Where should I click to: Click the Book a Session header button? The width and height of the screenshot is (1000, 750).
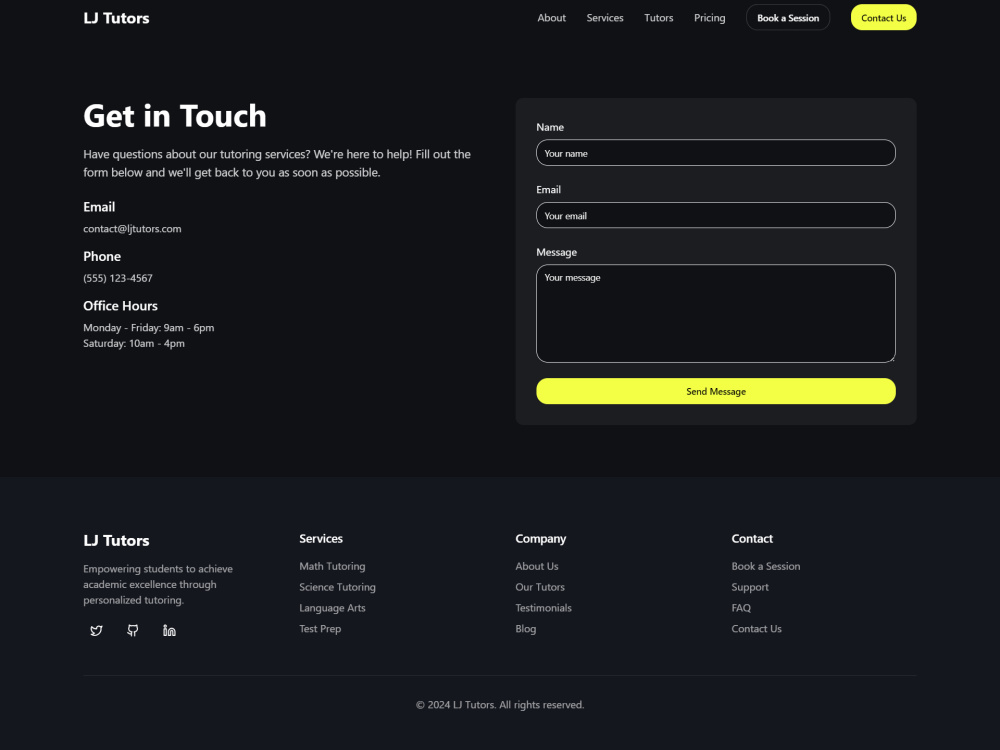tap(788, 18)
